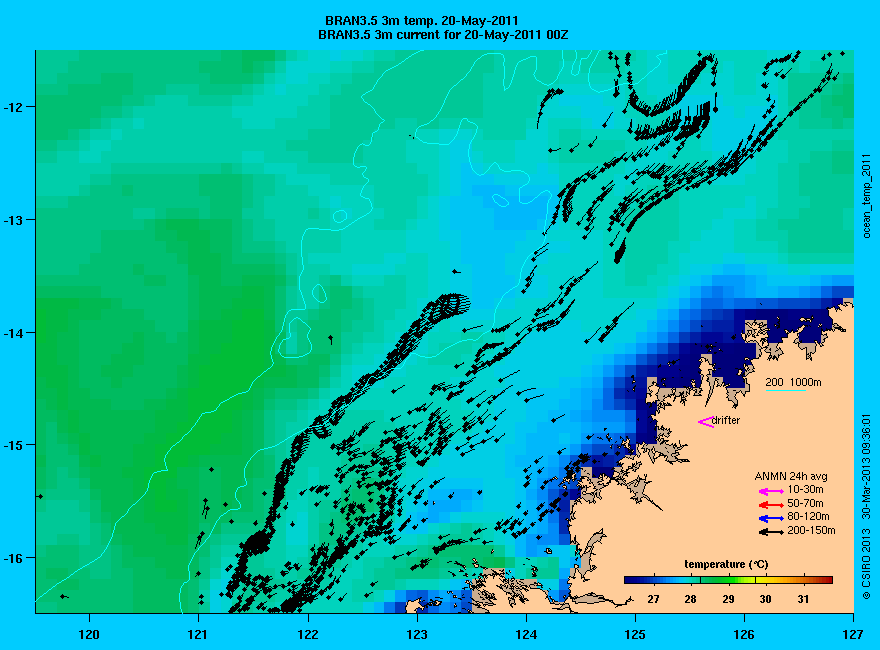
Task: Click the latitude axis label -15
Action: [x=12, y=445]
